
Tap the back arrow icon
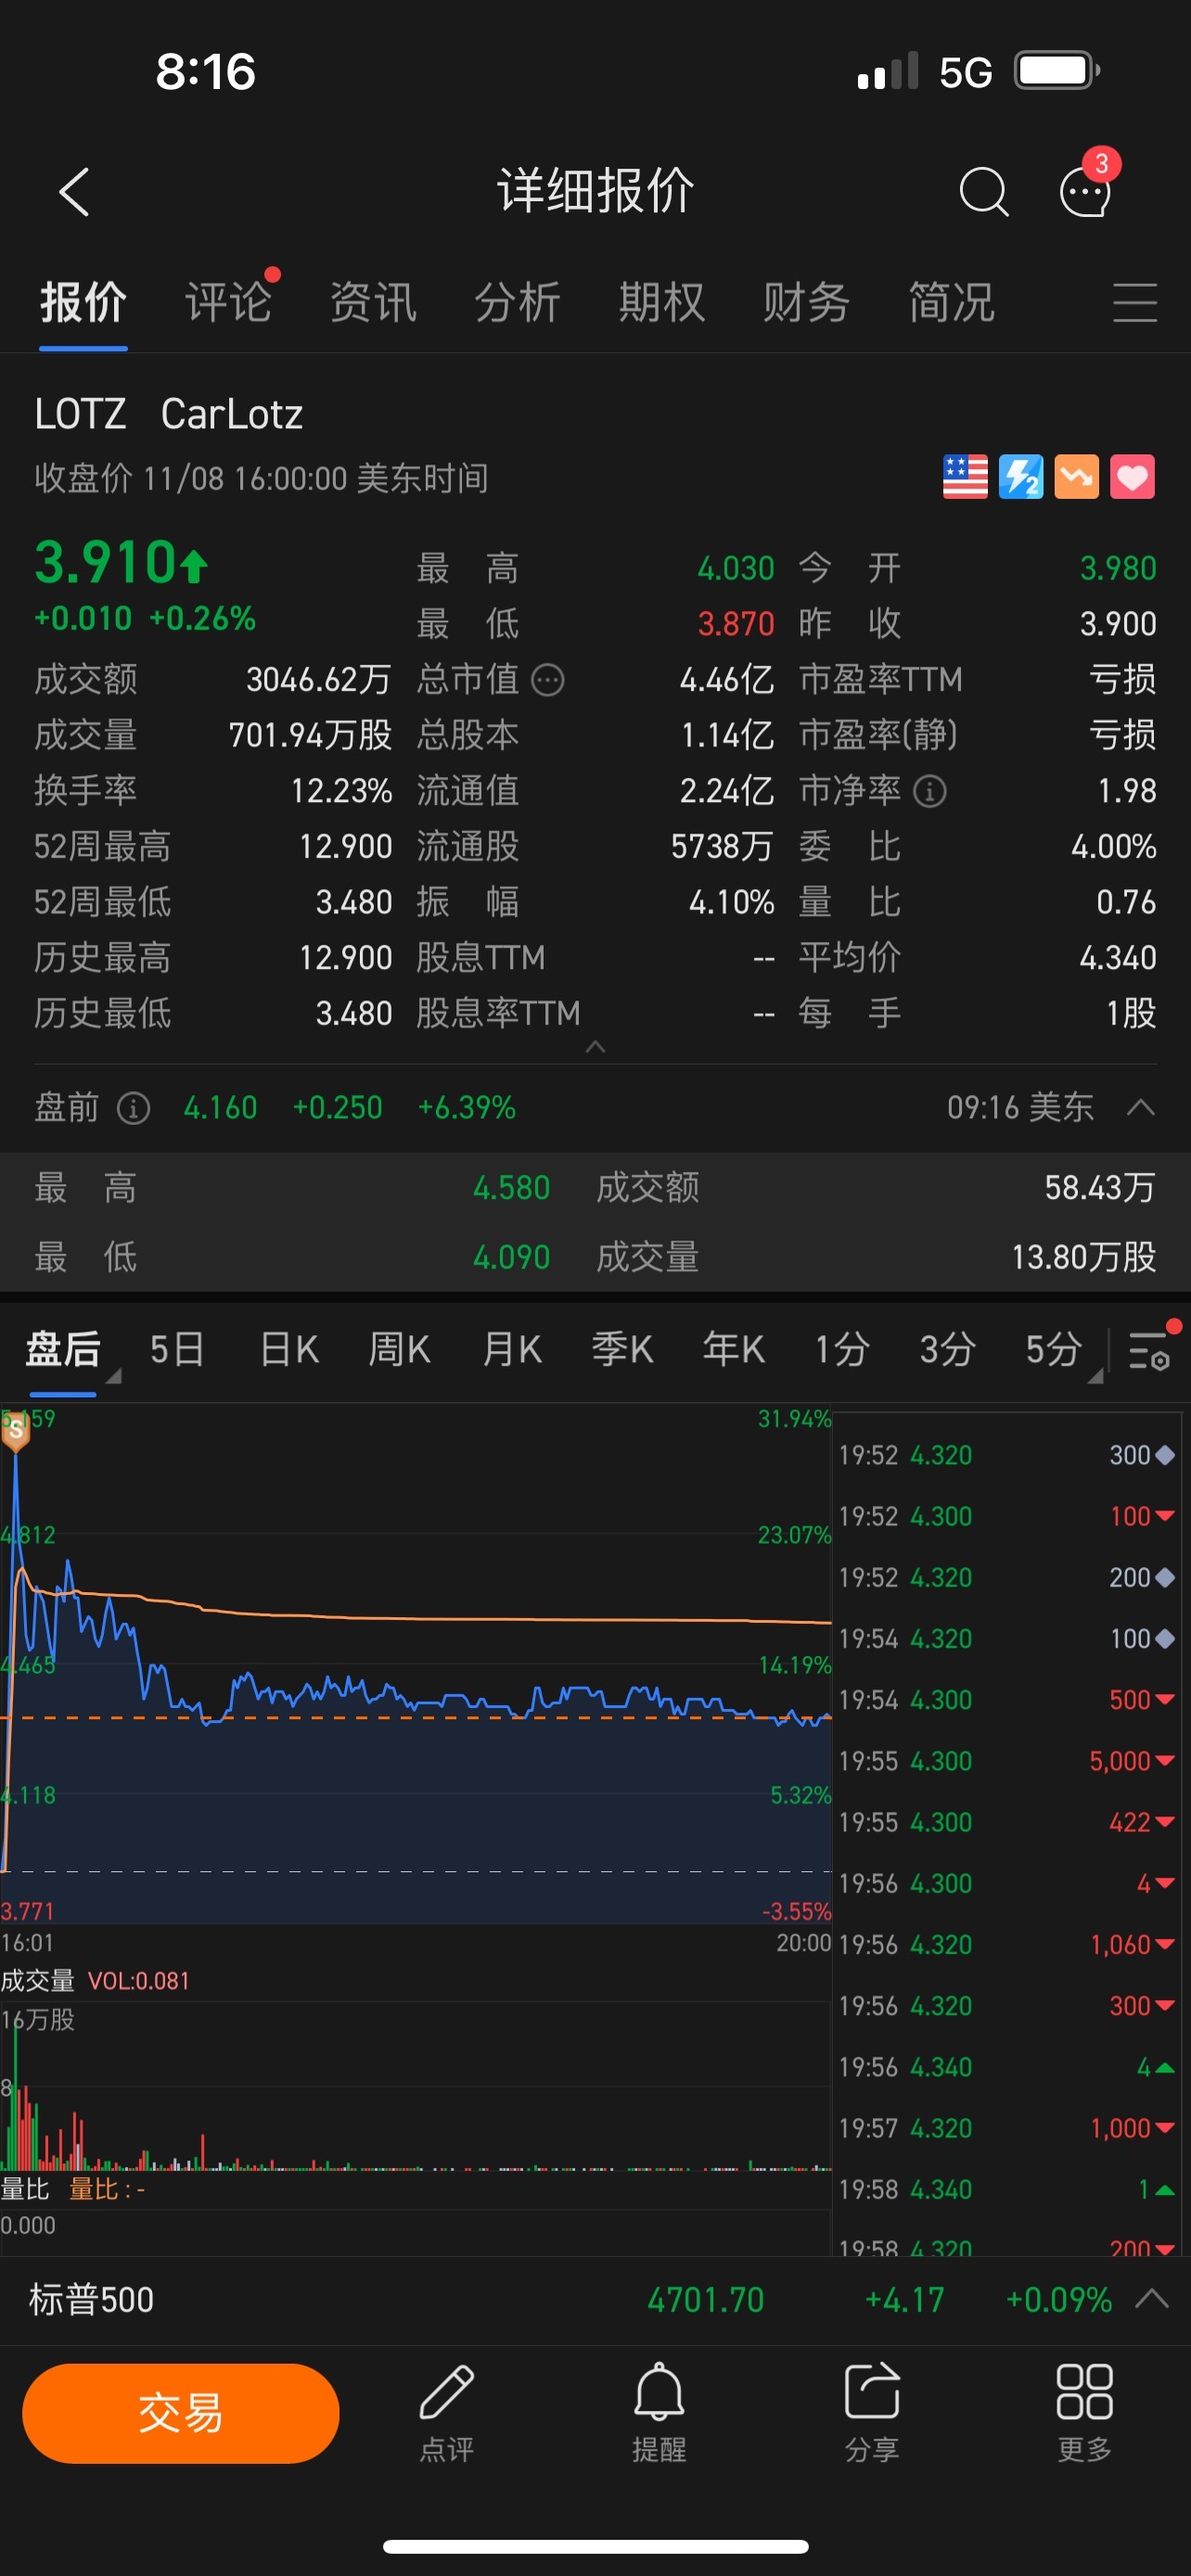74,191
